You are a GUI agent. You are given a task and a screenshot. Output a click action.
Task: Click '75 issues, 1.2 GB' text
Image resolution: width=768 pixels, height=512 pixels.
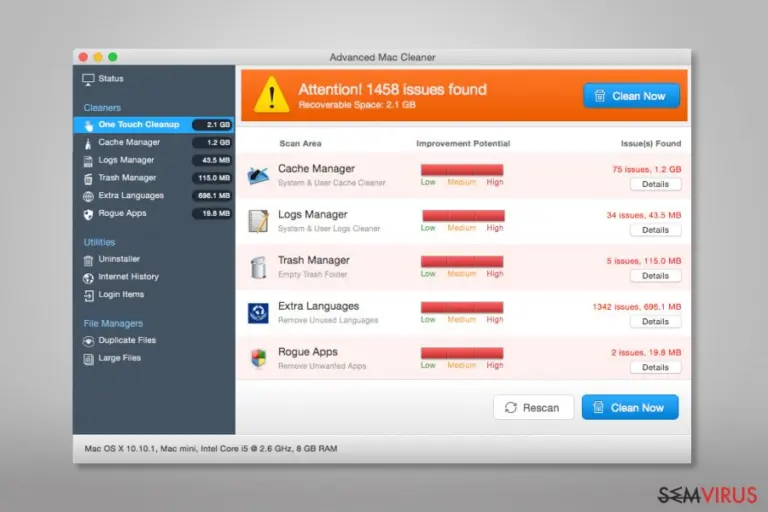tap(647, 170)
